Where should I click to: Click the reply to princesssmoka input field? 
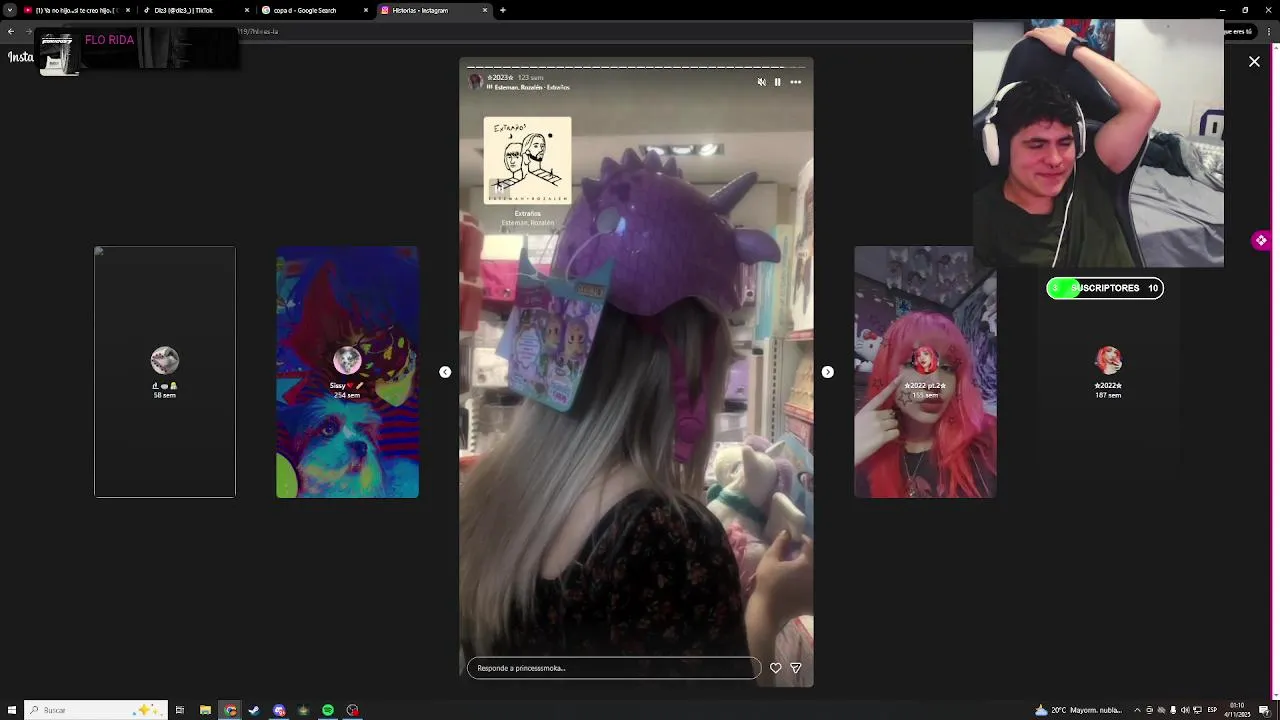614,668
